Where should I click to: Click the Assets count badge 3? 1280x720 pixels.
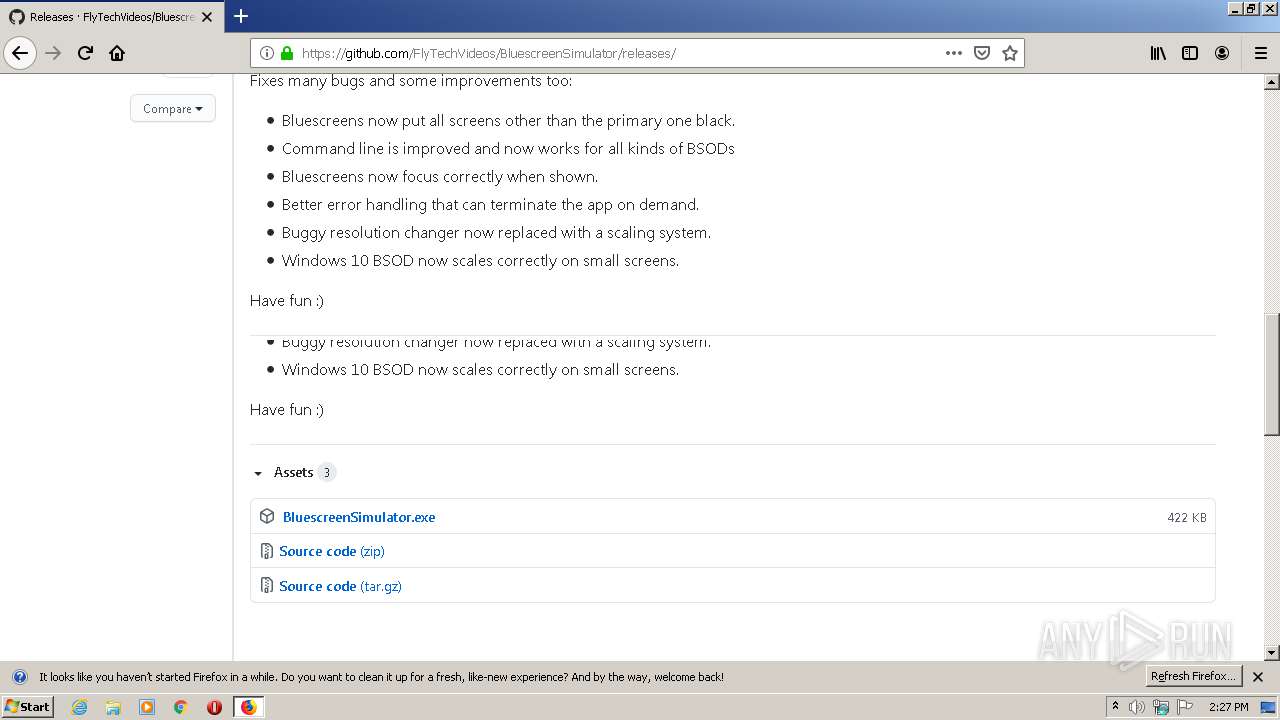point(326,472)
